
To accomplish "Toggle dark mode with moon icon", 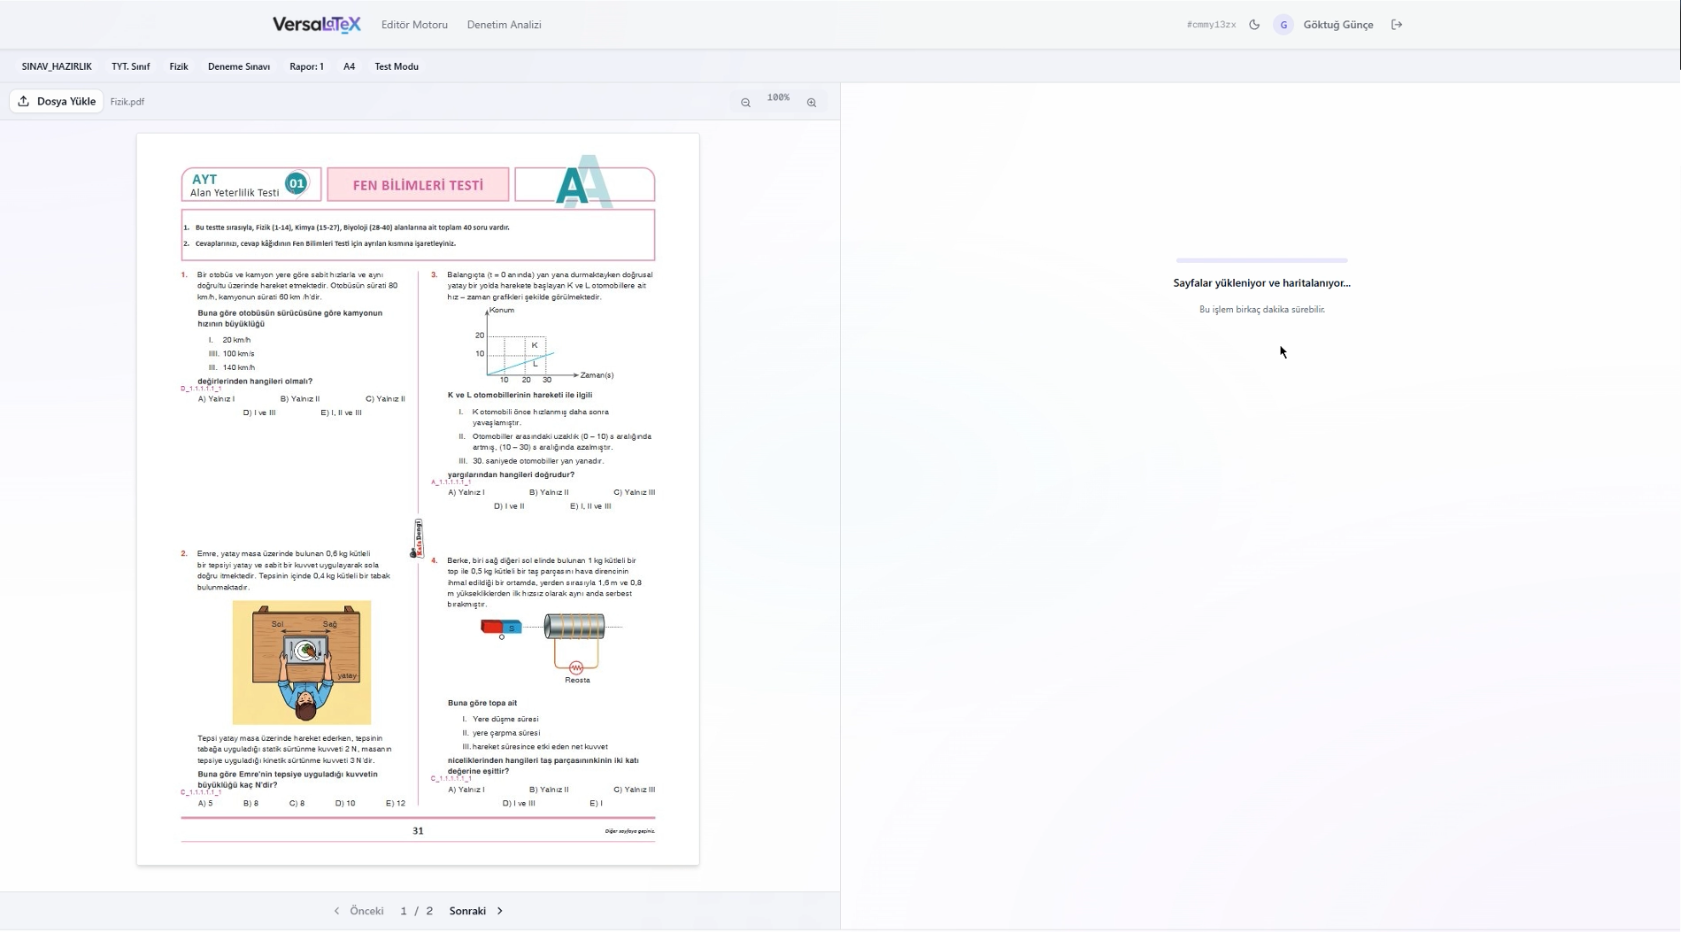I will point(1254,25).
